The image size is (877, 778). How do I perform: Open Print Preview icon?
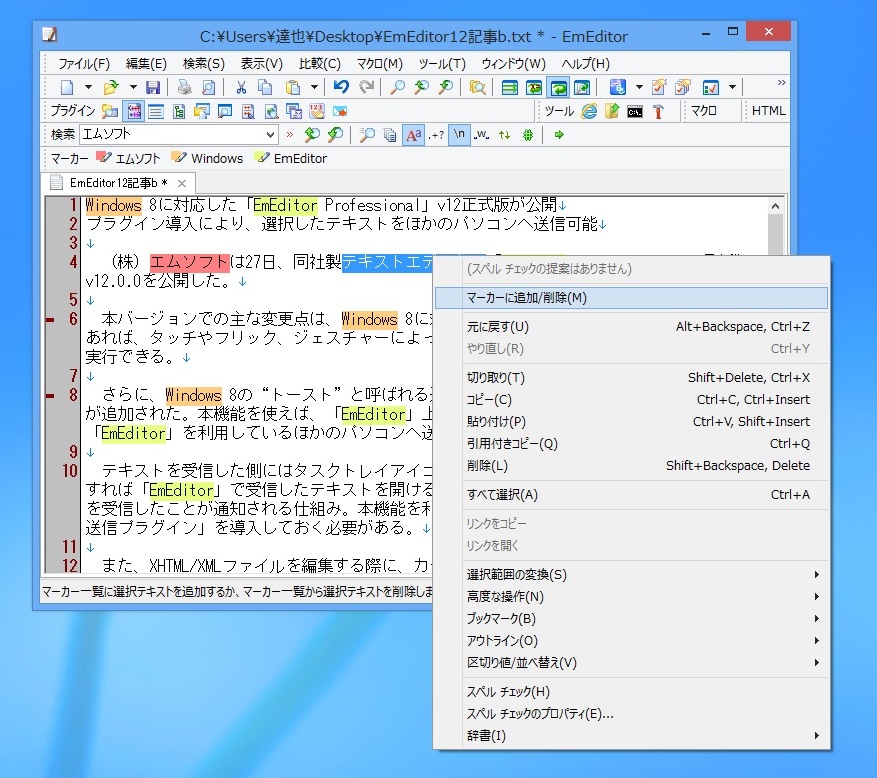click(208, 88)
